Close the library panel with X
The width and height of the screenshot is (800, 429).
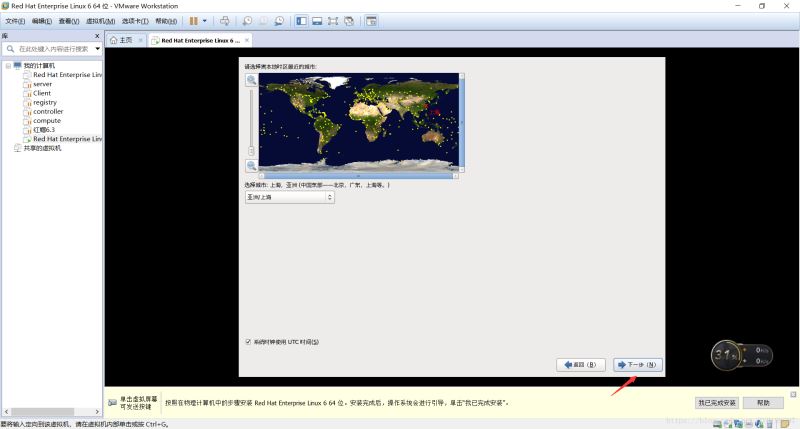(x=98, y=35)
